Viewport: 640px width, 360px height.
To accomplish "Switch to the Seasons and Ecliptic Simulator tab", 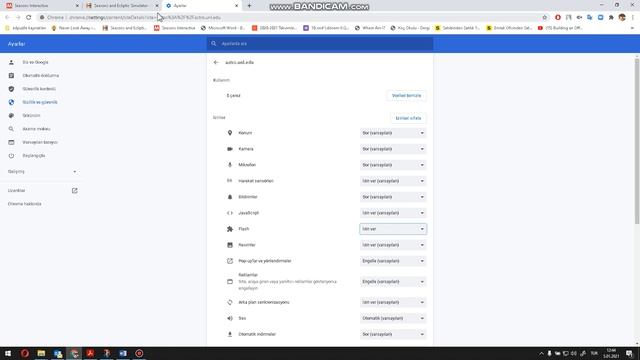I will (x=121, y=6).
